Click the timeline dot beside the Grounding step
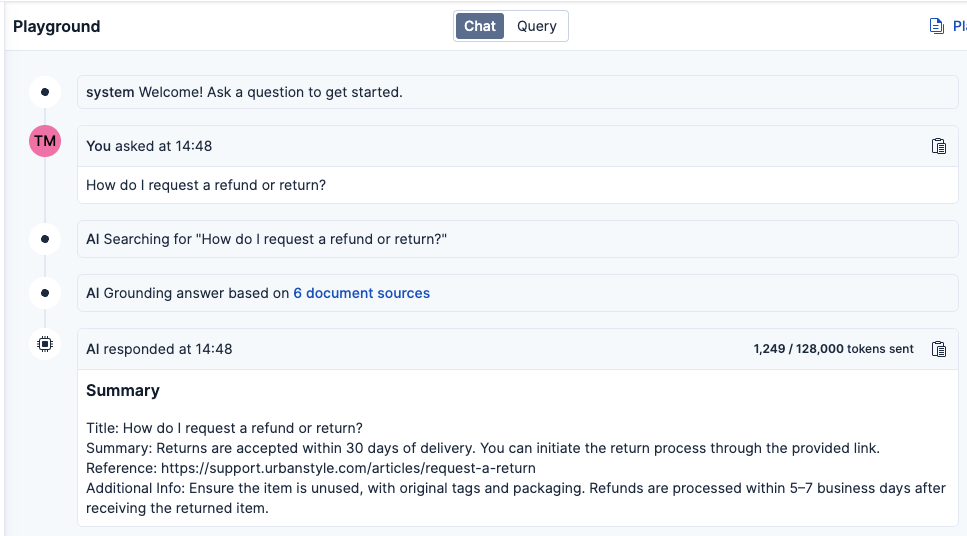The height and width of the screenshot is (536, 967). [x=45, y=293]
